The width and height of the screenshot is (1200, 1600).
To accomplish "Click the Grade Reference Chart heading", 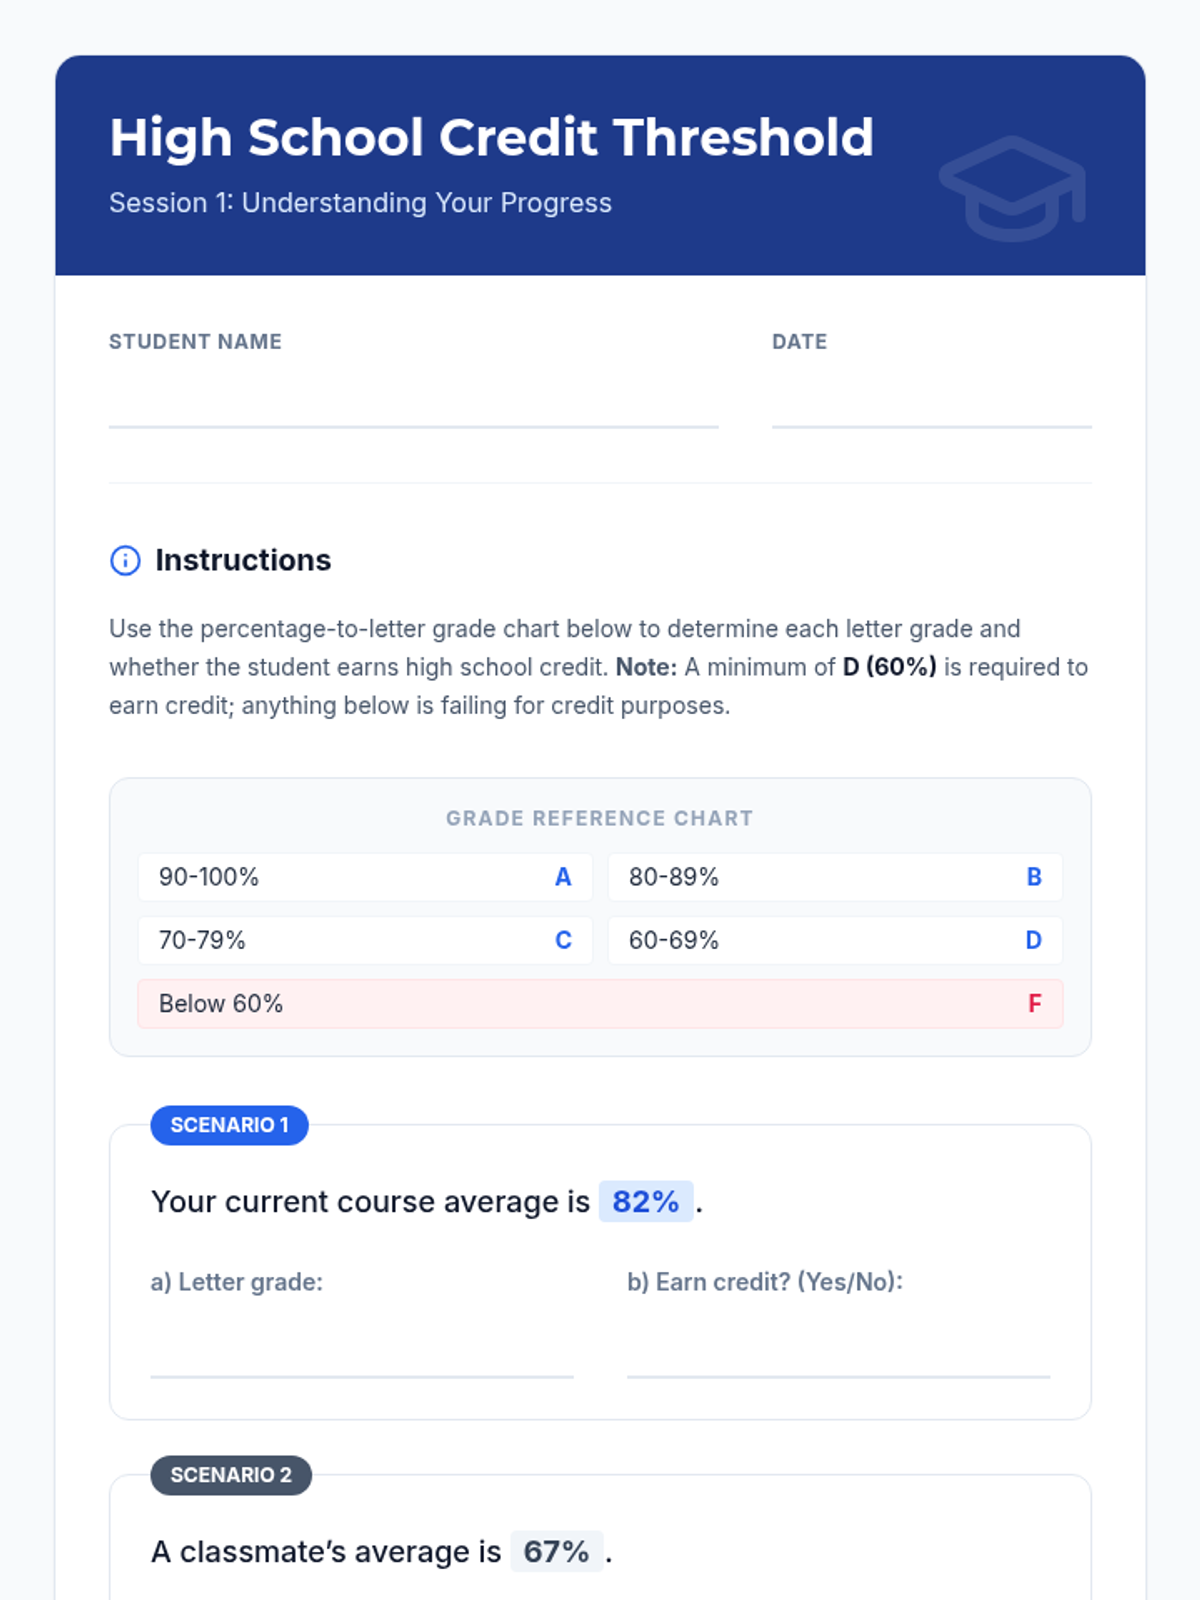I will point(599,818).
